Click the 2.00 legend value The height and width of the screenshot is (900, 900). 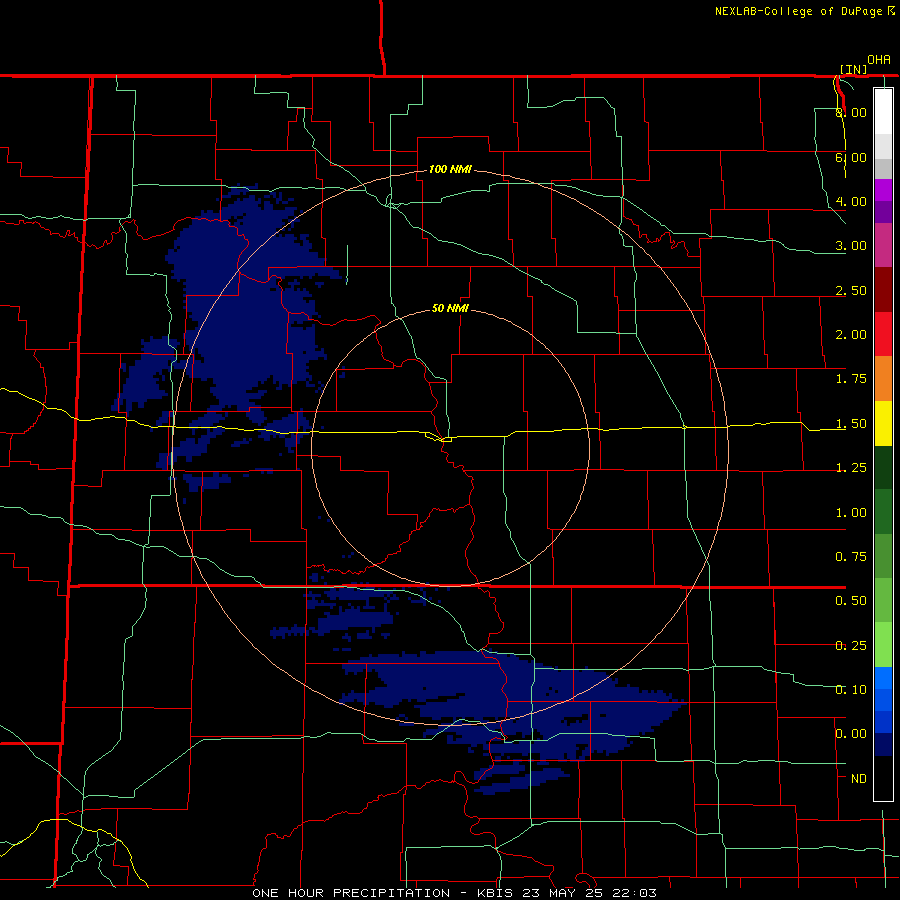(x=851, y=335)
